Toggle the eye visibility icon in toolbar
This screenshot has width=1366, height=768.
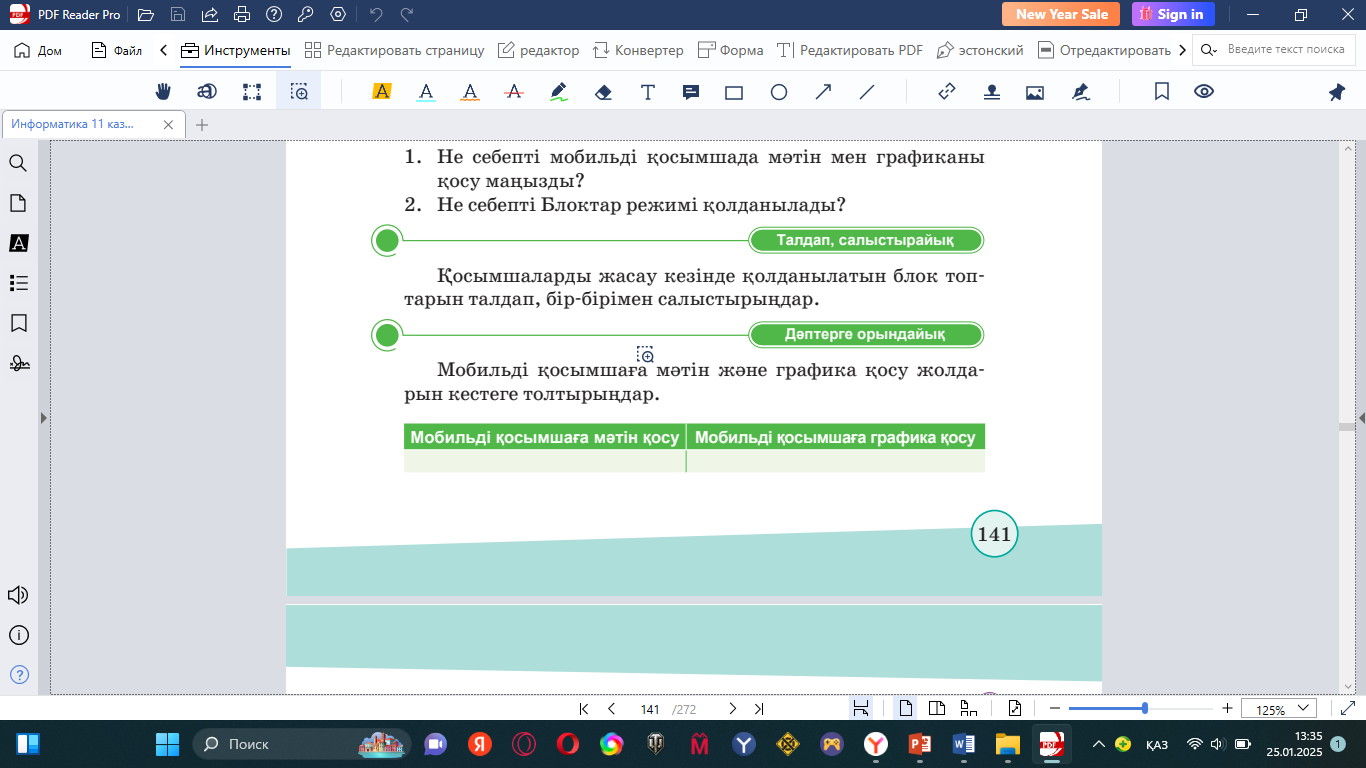pyautogui.click(x=1204, y=92)
